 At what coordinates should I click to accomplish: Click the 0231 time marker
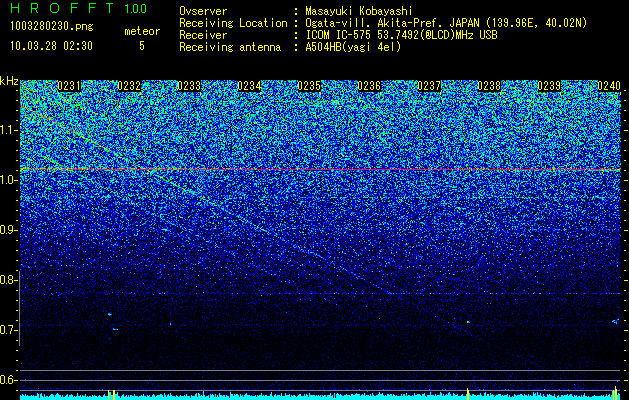click(x=69, y=86)
